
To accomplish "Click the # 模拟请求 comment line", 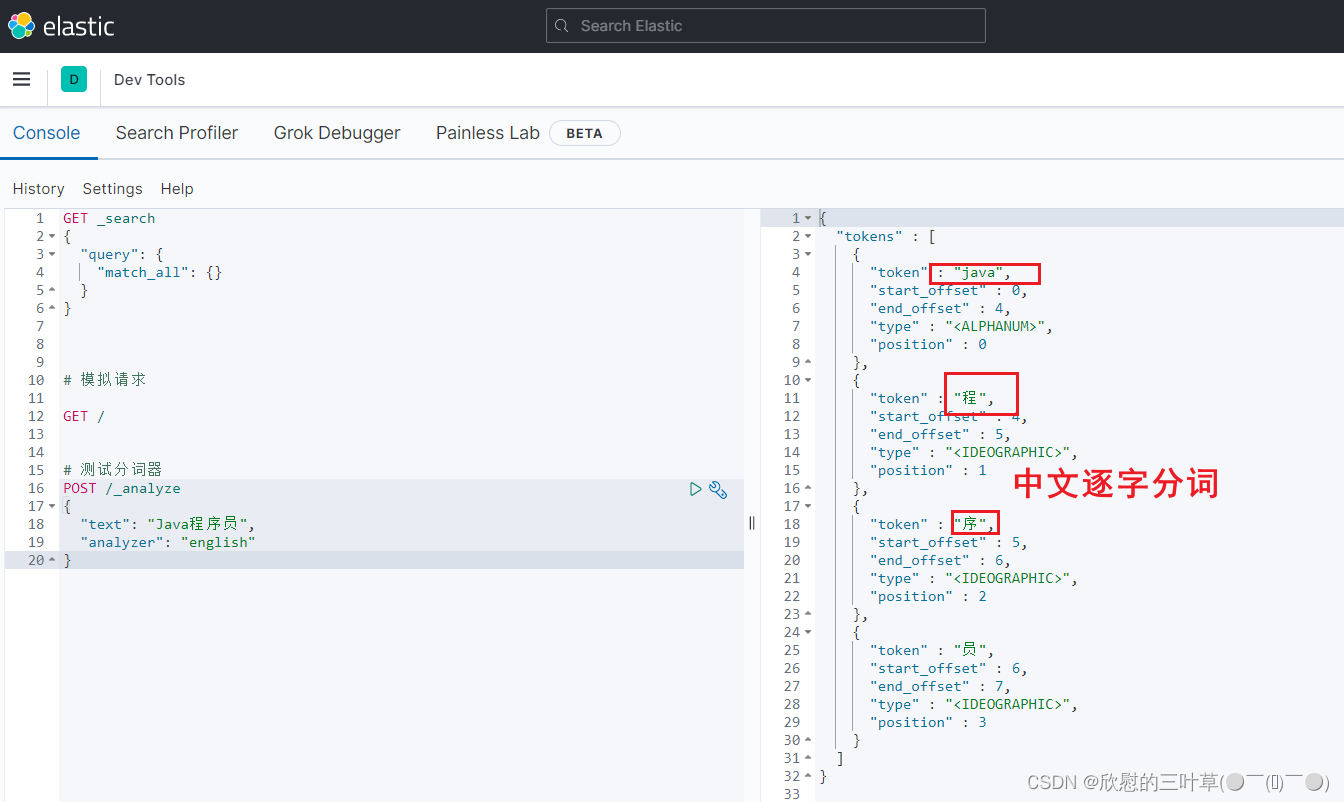I will [x=105, y=380].
